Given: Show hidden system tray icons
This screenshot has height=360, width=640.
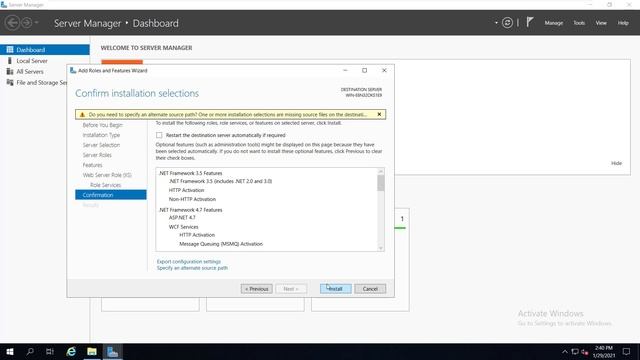Looking at the screenshot, I should coord(564,351).
